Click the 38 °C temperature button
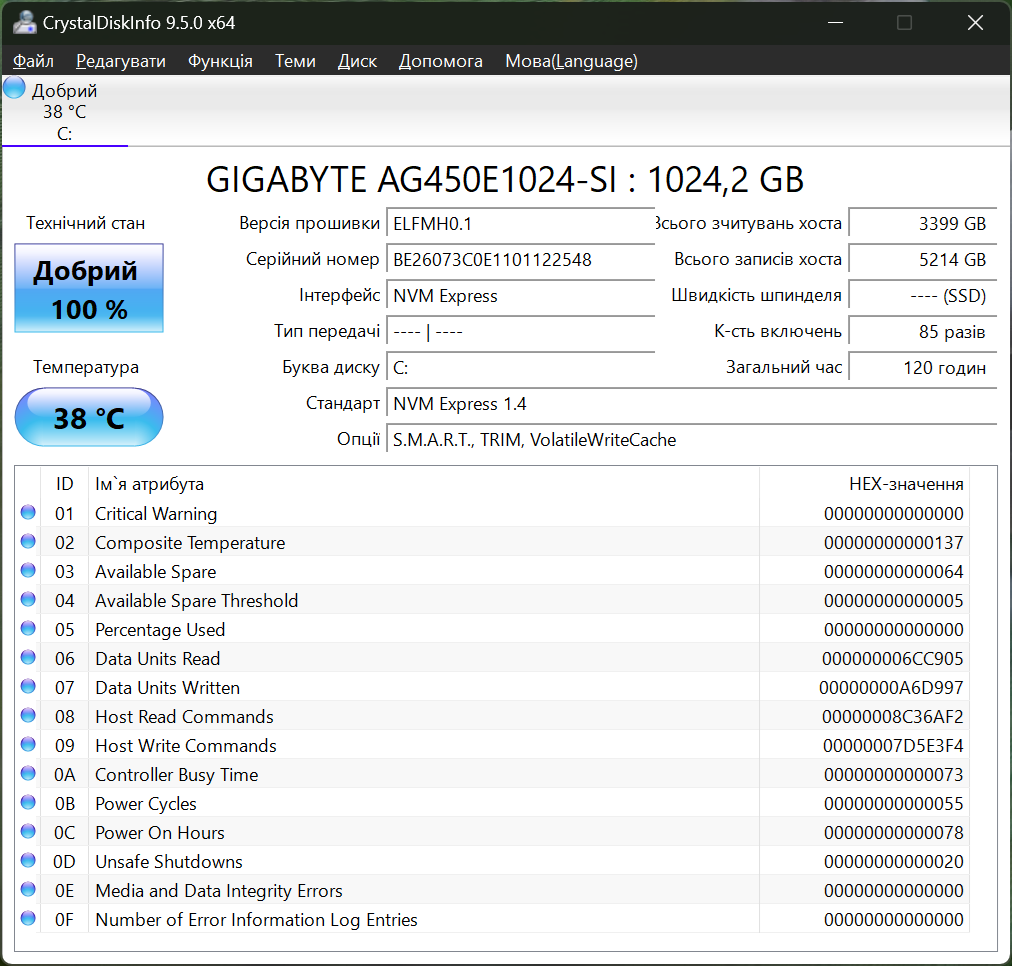 pos(89,417)
